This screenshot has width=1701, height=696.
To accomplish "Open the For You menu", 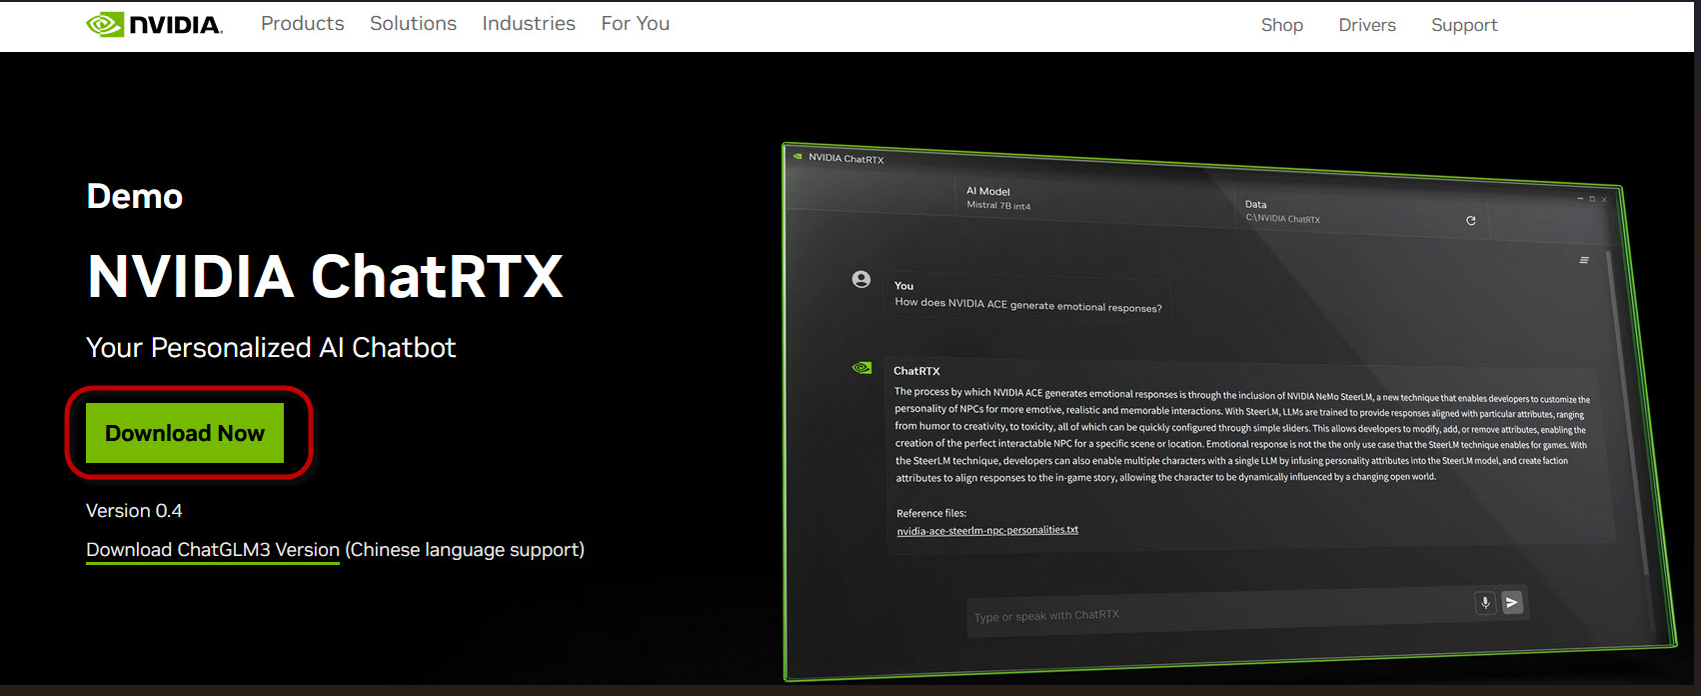I will tap(635, 24).
